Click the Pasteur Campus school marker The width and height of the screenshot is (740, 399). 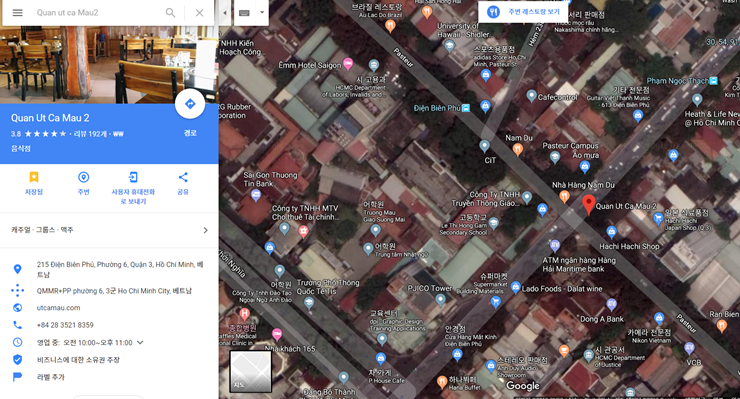[x=555, y=157]
